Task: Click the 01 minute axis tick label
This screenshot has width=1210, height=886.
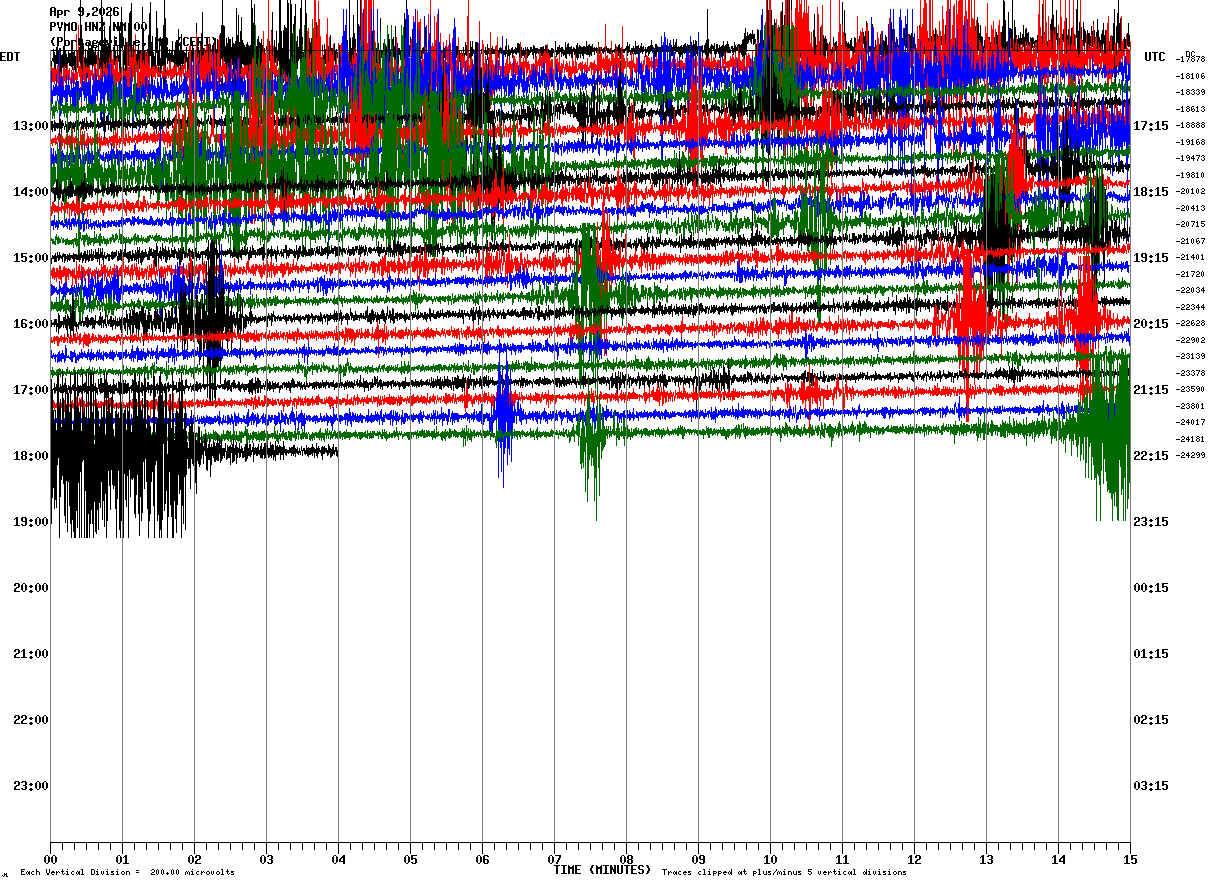Action: [122, 859]
